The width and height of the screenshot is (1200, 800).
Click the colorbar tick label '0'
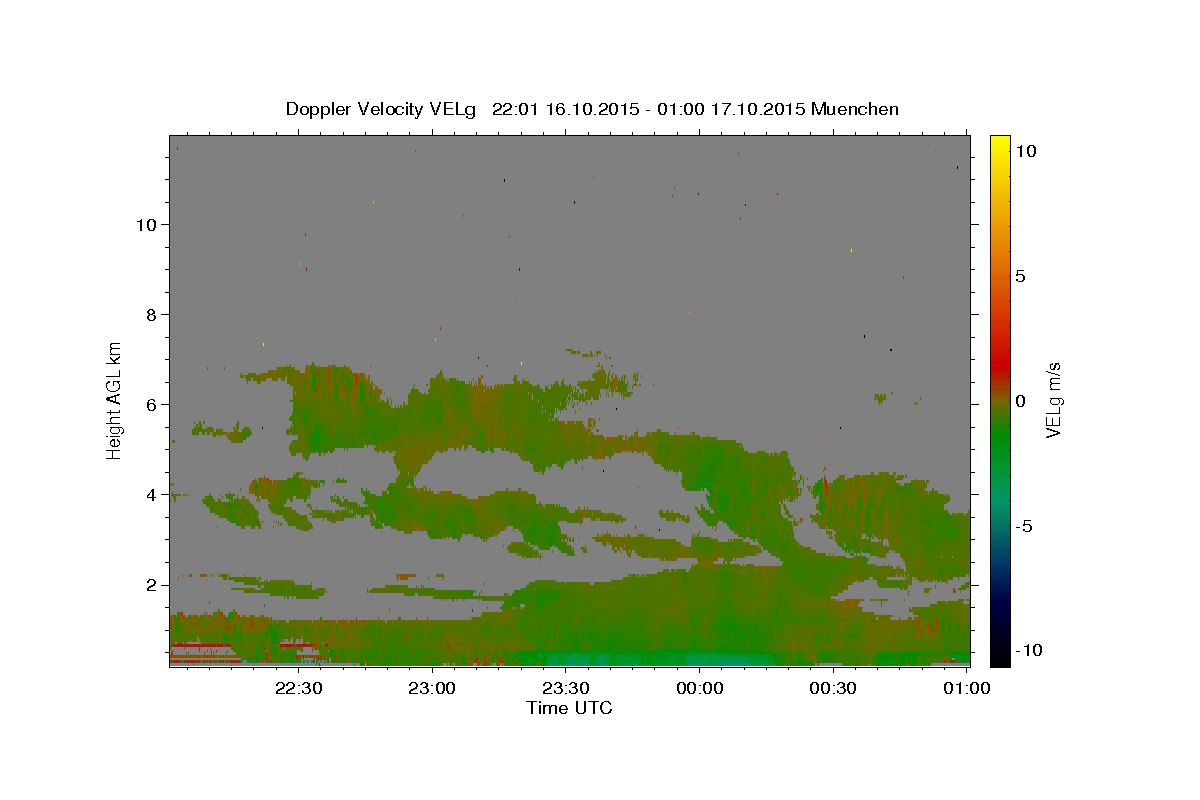click(x=1020, y=401)
